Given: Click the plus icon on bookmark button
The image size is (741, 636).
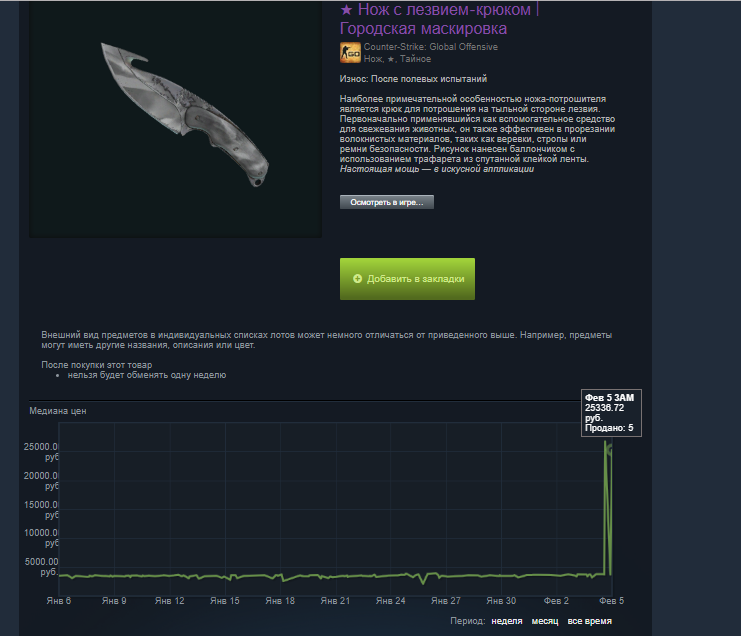Looking at the screenshot, I should coord(358,279).
